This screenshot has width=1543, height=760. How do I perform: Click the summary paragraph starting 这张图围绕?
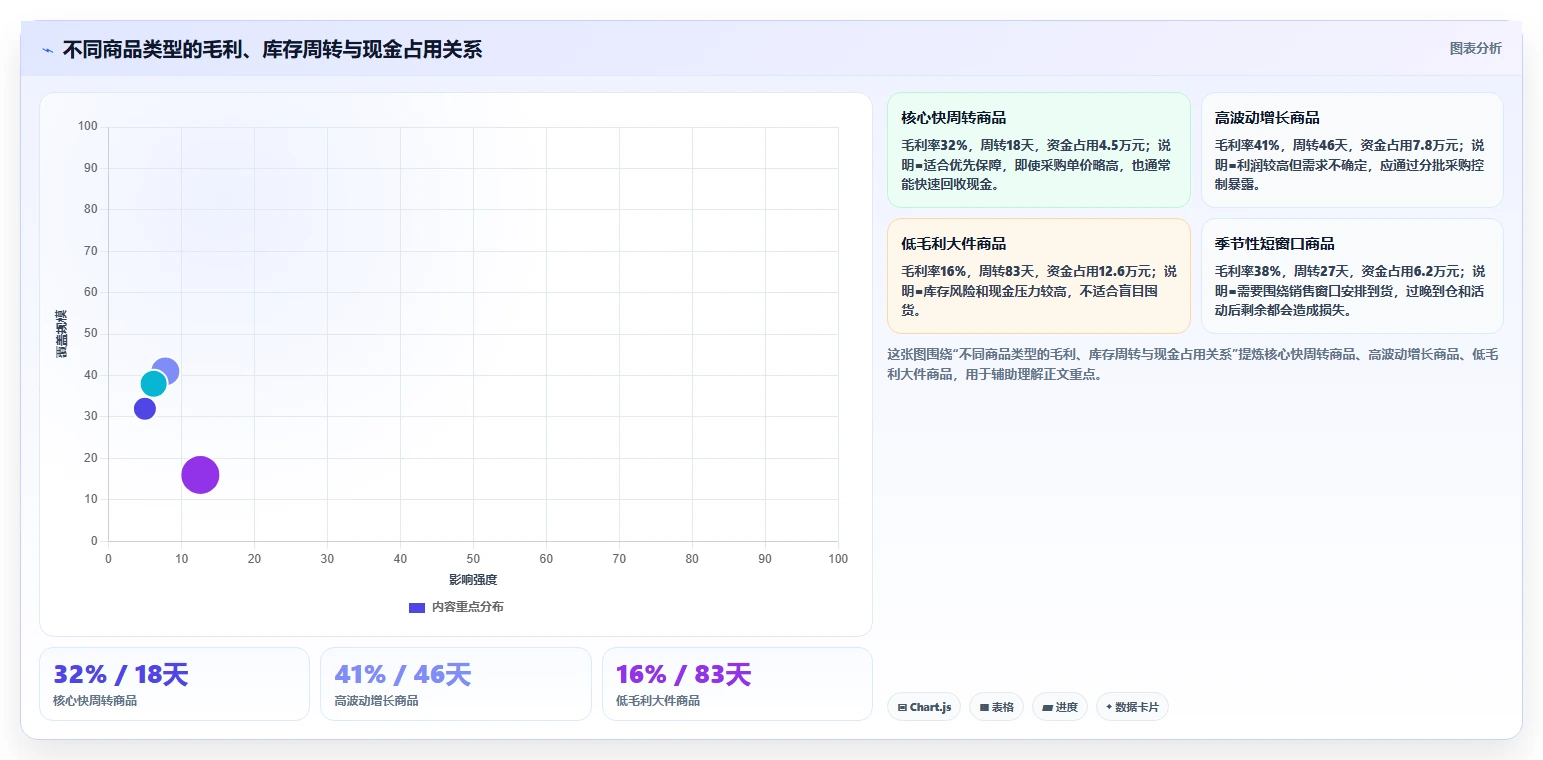[x=1192, y=364]
